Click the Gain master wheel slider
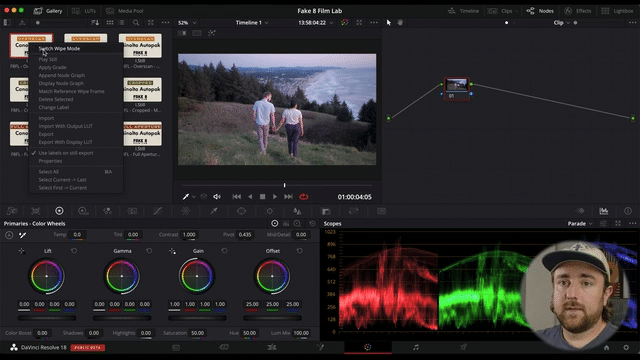Image resolution: width=640 pixels, height=360 pixels. tap(197, 318)
